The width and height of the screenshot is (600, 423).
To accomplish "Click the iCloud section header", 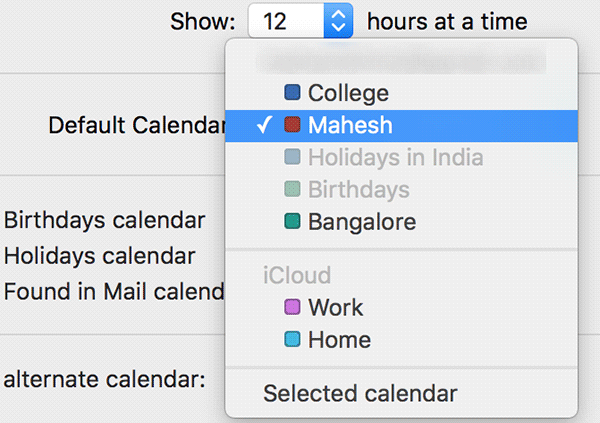I will [297, 275].
